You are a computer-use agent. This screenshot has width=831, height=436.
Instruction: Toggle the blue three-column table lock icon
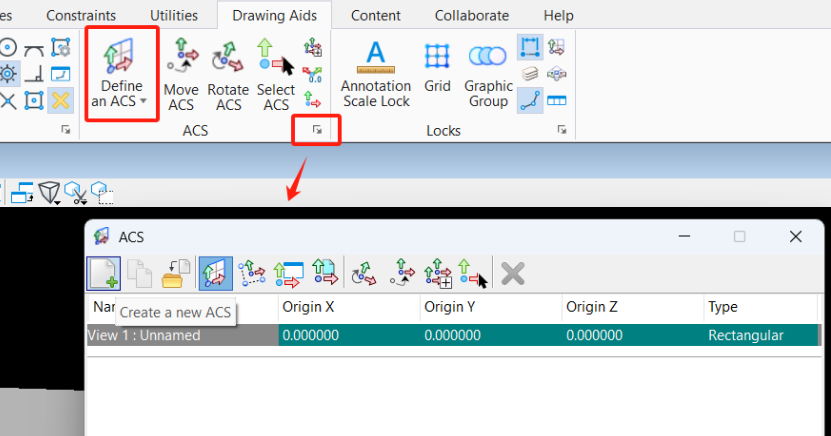(x=556, y=101)
